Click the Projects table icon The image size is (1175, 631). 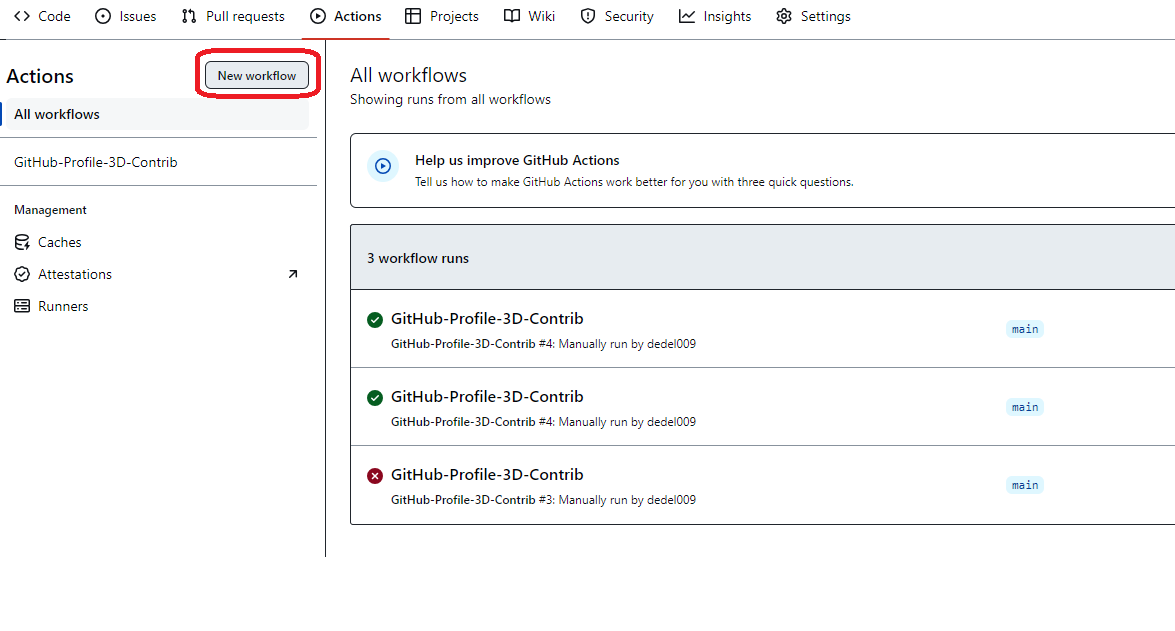point(413,16)
